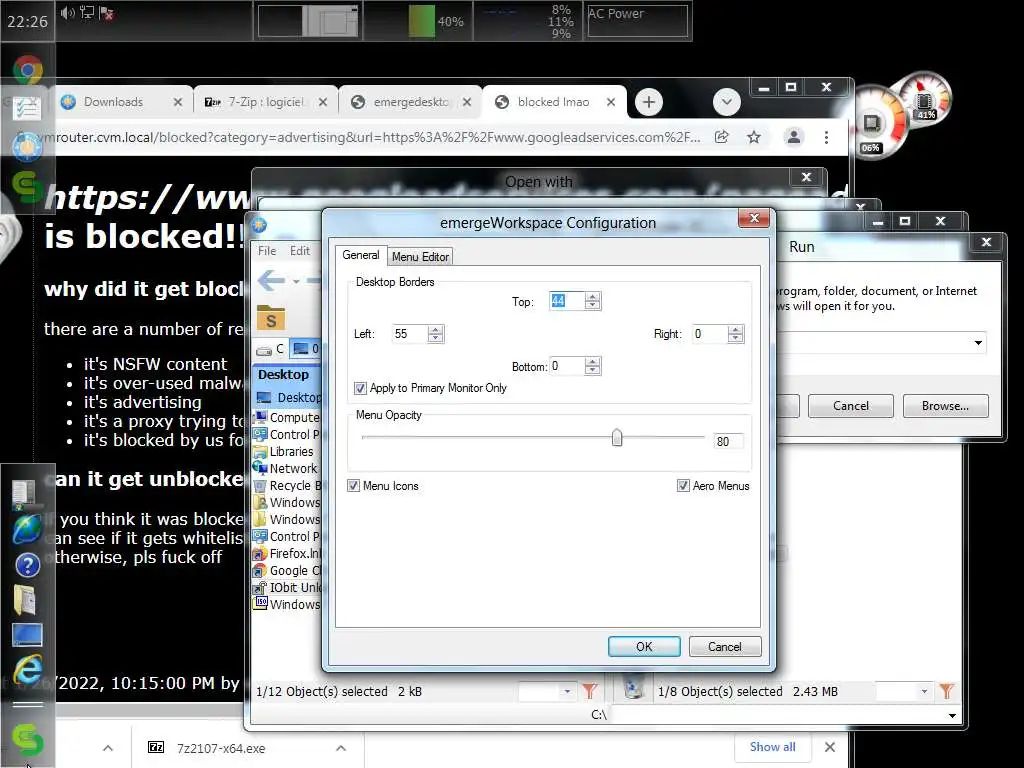
Task: Open the Chrome profile avatar icon
Action: tap(793, 137)
